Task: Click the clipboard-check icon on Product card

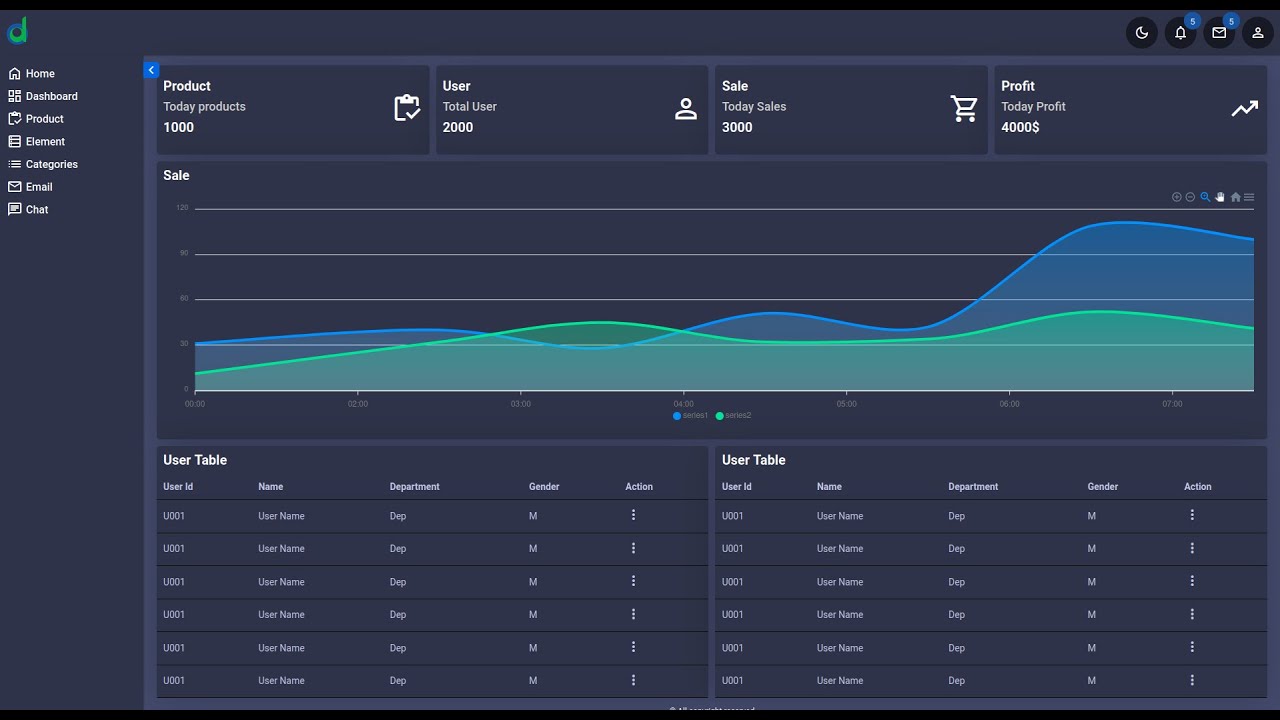Action: (407, 108)
